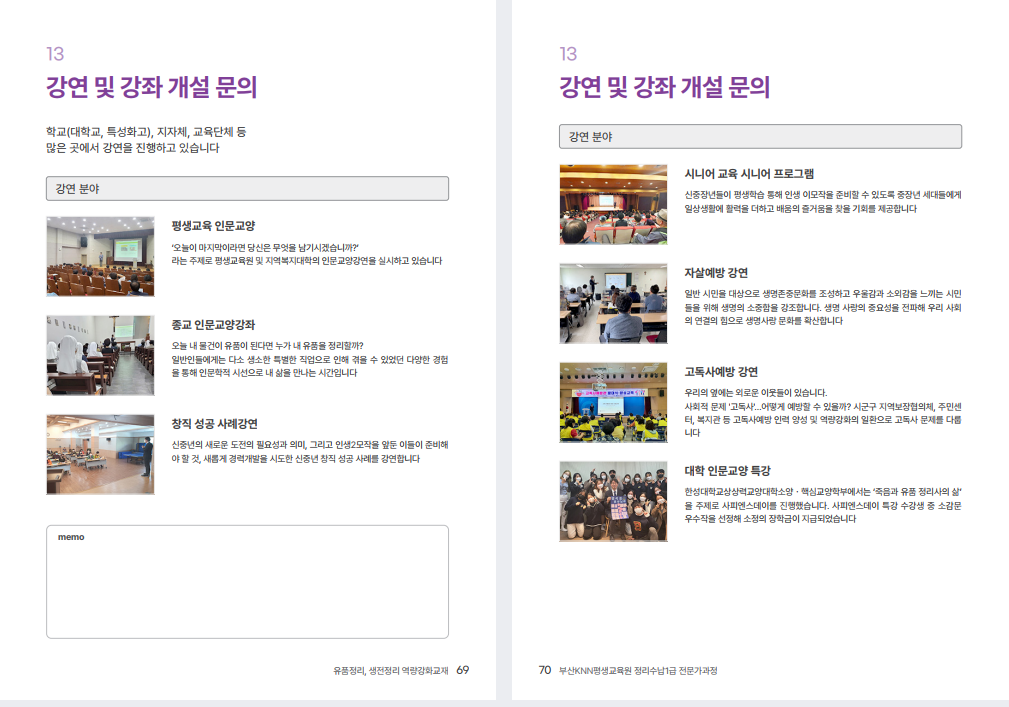Select the 종교 인문교양강좌 photo
This screenshot has width=1009, height=707.
coord(100,355)
